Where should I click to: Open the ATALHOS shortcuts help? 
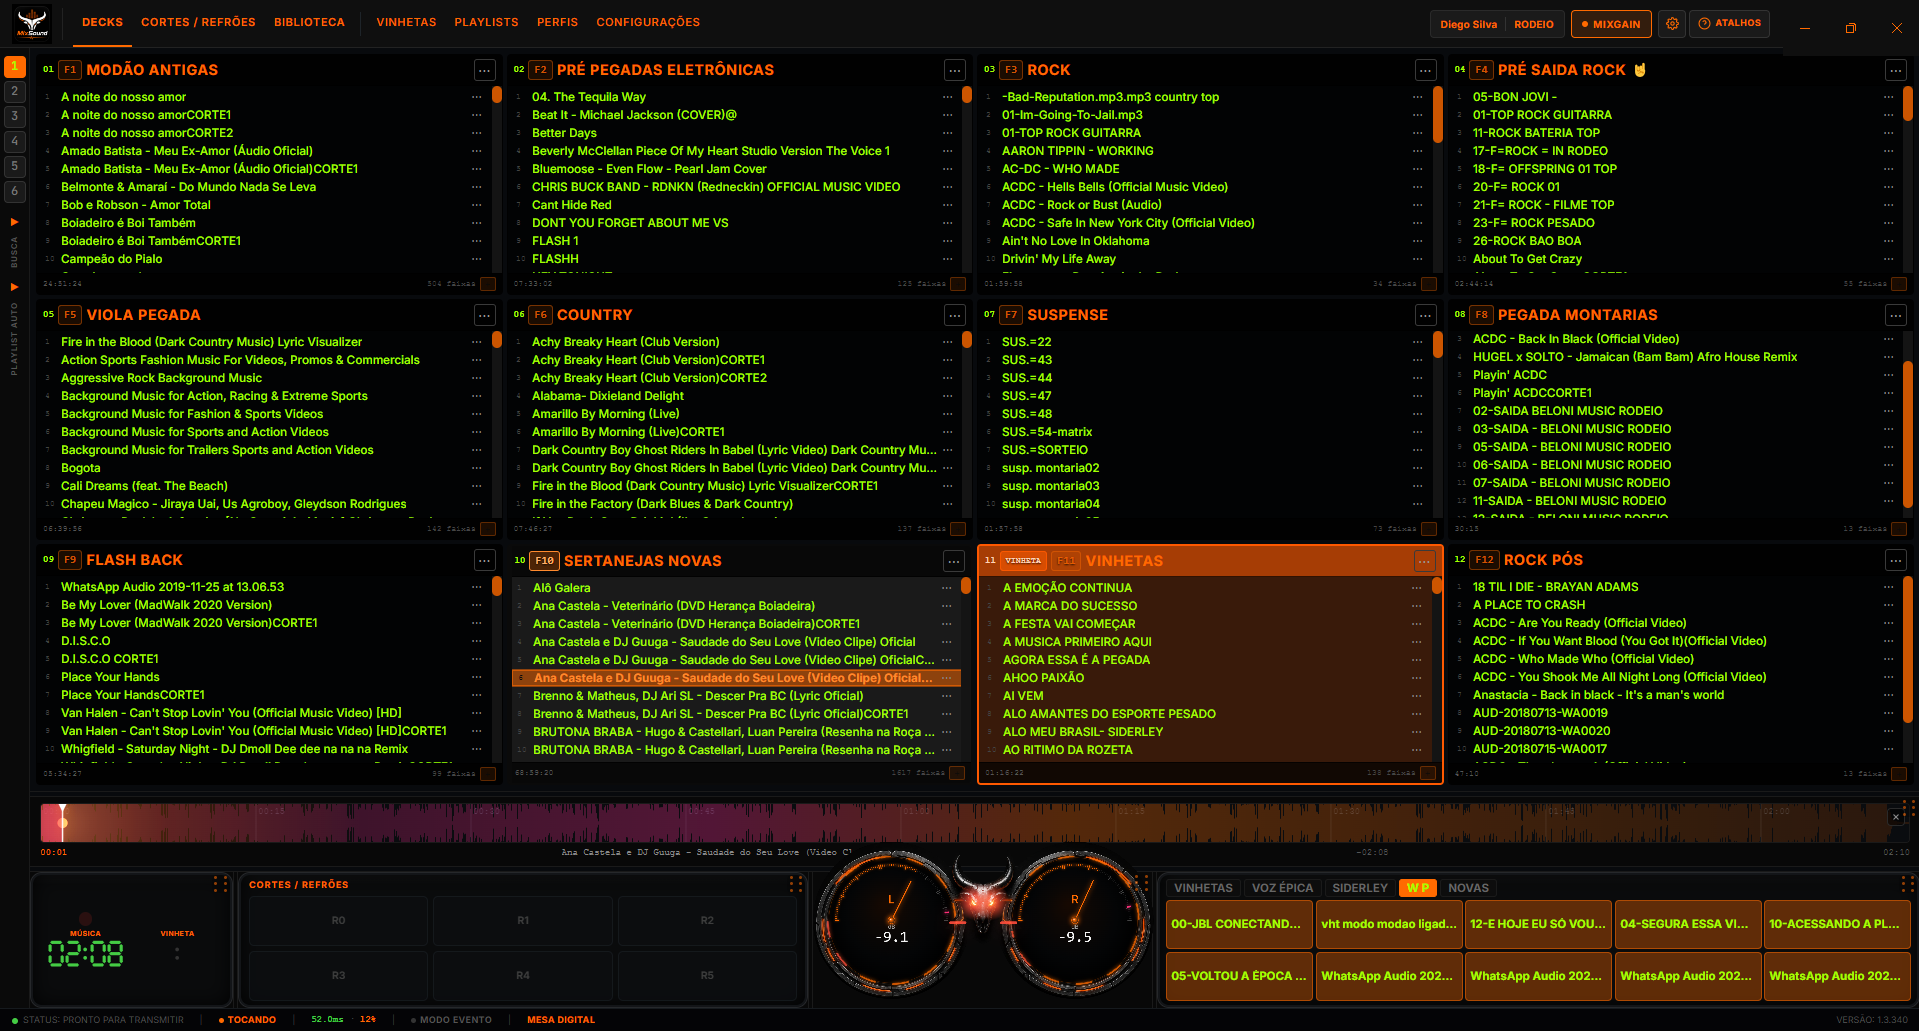(x=1729, y=23)
